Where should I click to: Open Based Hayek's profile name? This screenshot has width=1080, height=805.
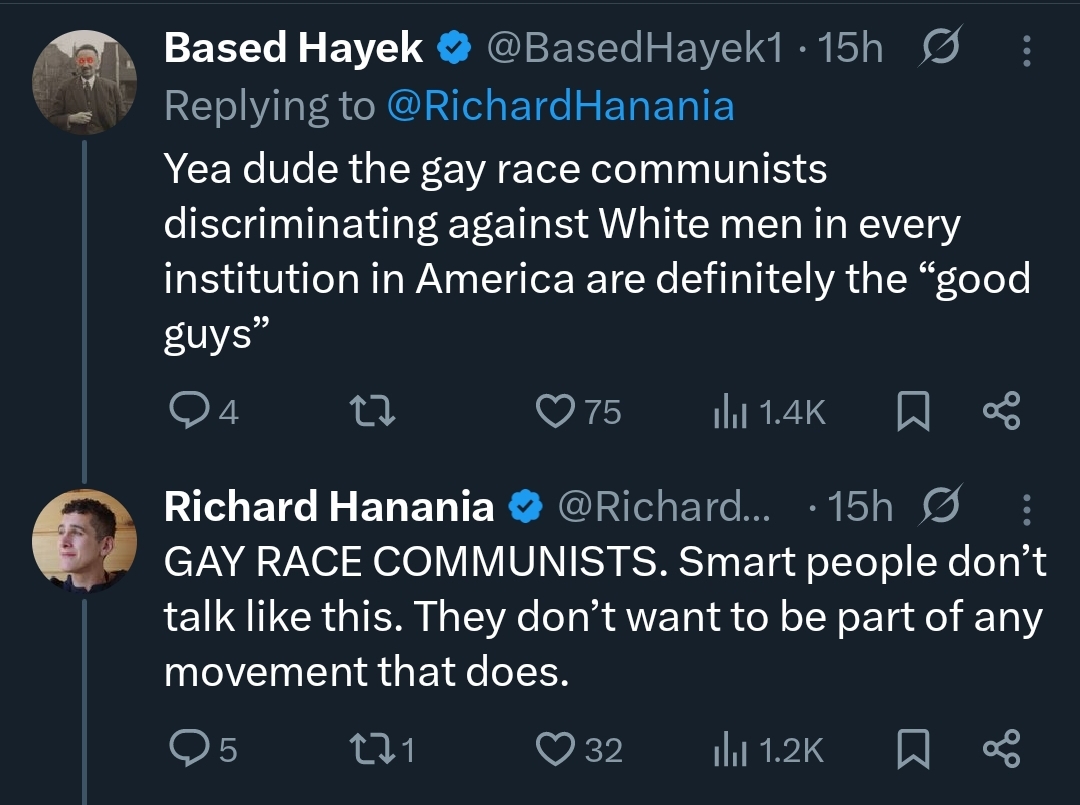[x=293, y=49]
